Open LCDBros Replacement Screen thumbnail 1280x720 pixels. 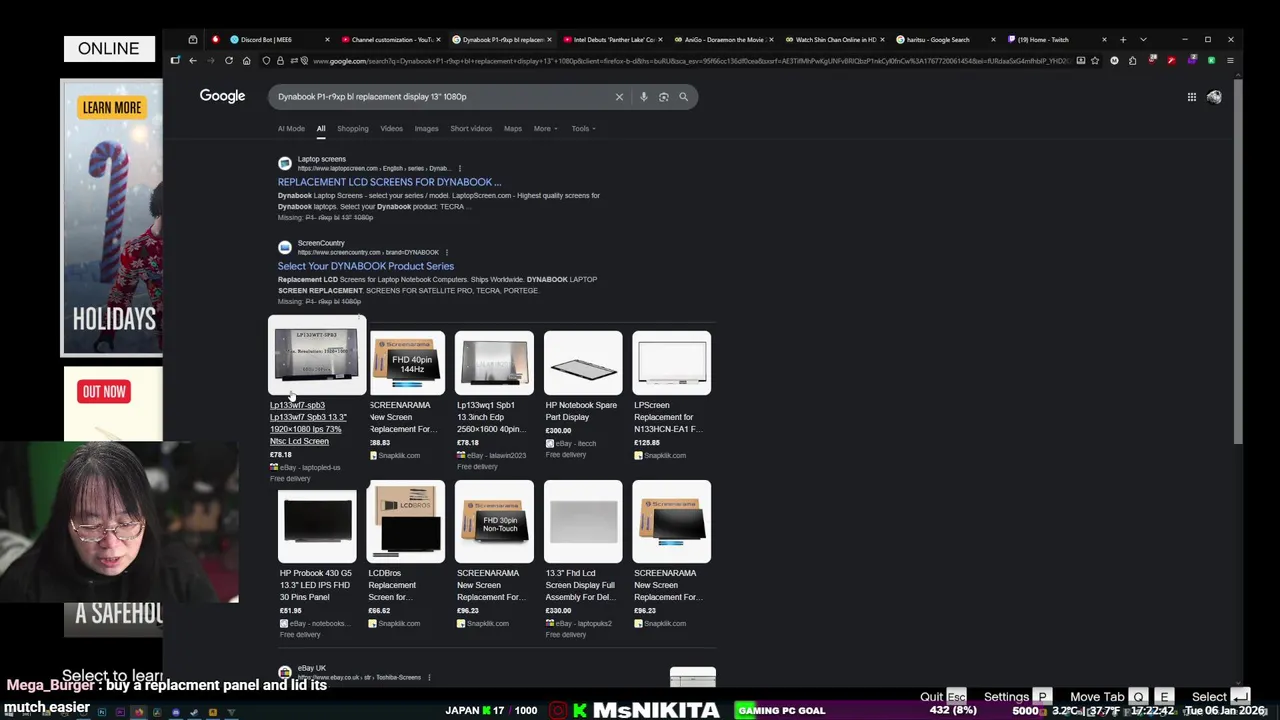click(x=405, y=522)
